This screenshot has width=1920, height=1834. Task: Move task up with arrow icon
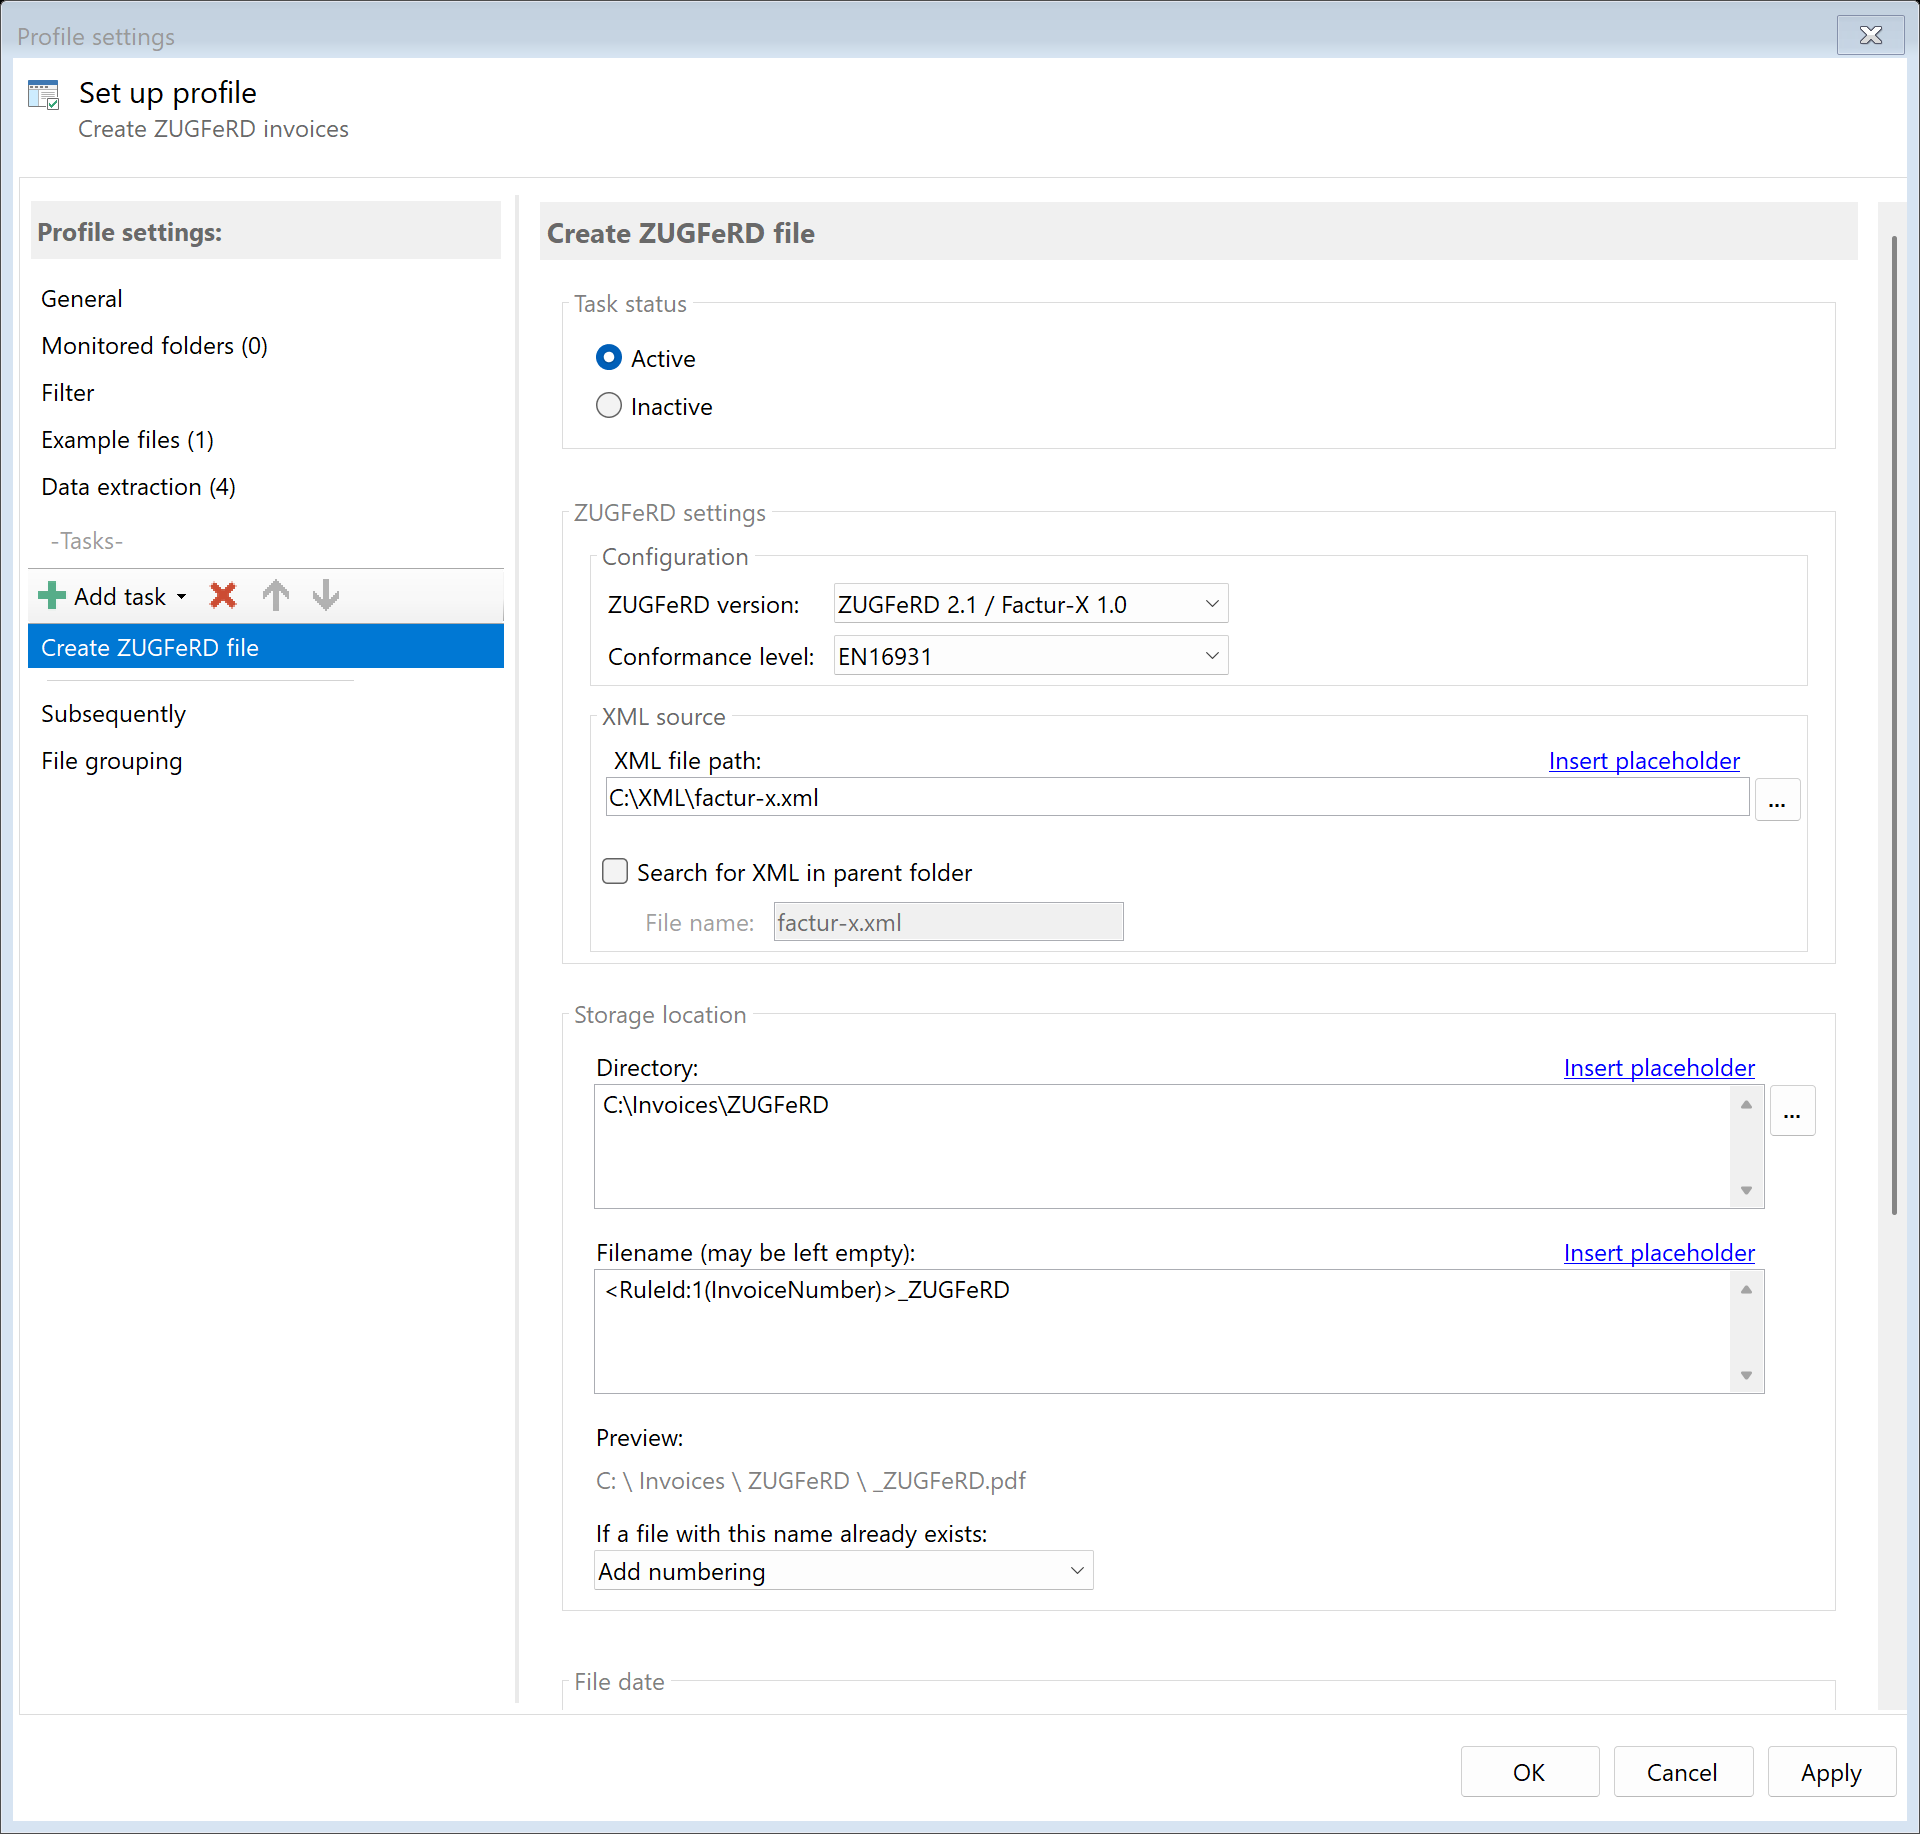276,596
